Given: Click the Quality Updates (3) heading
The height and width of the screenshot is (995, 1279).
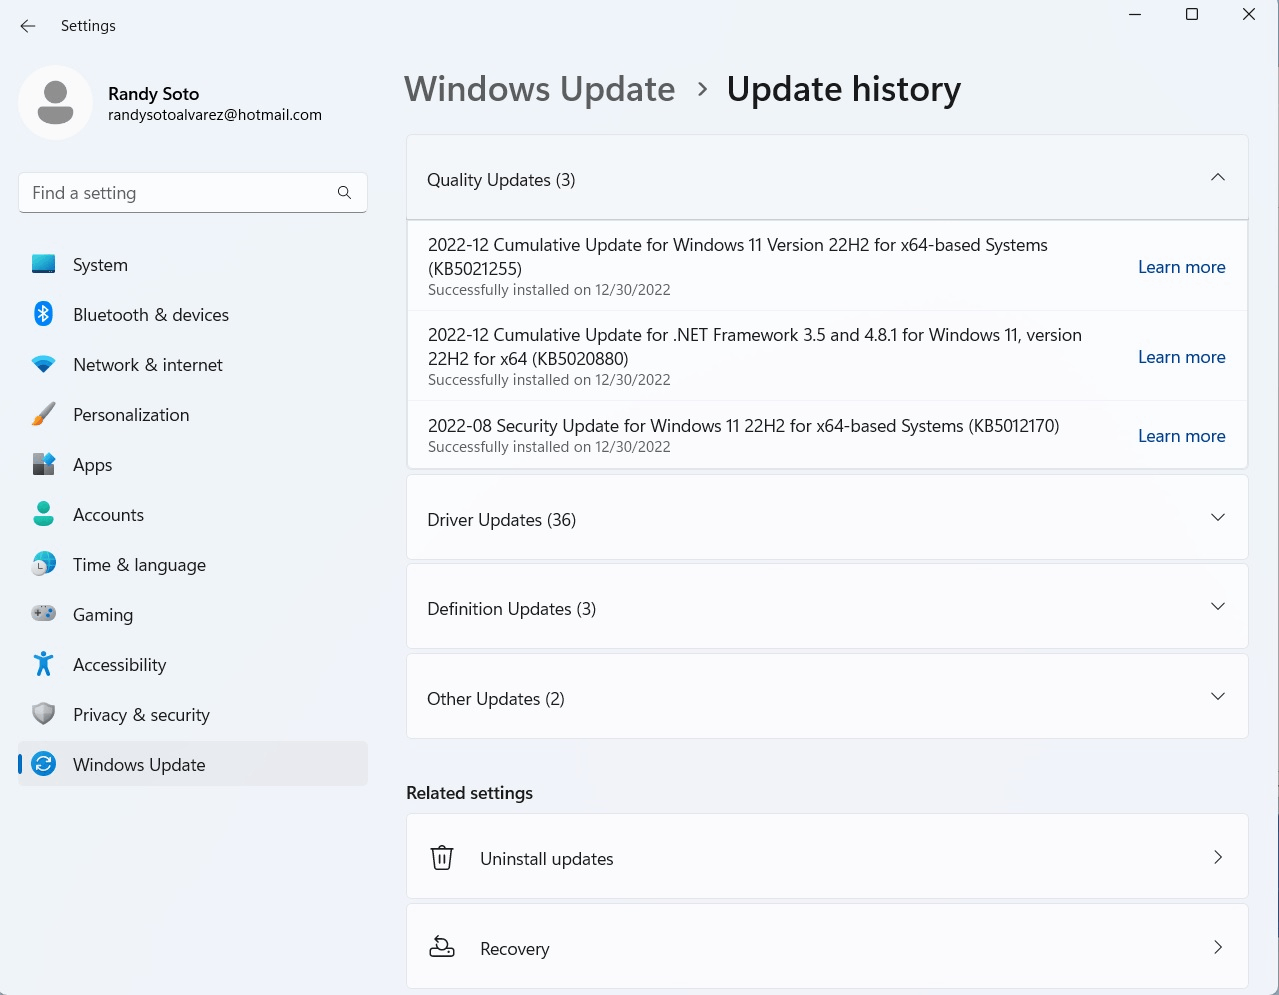Looking at the screenshot, I should 501,180.
